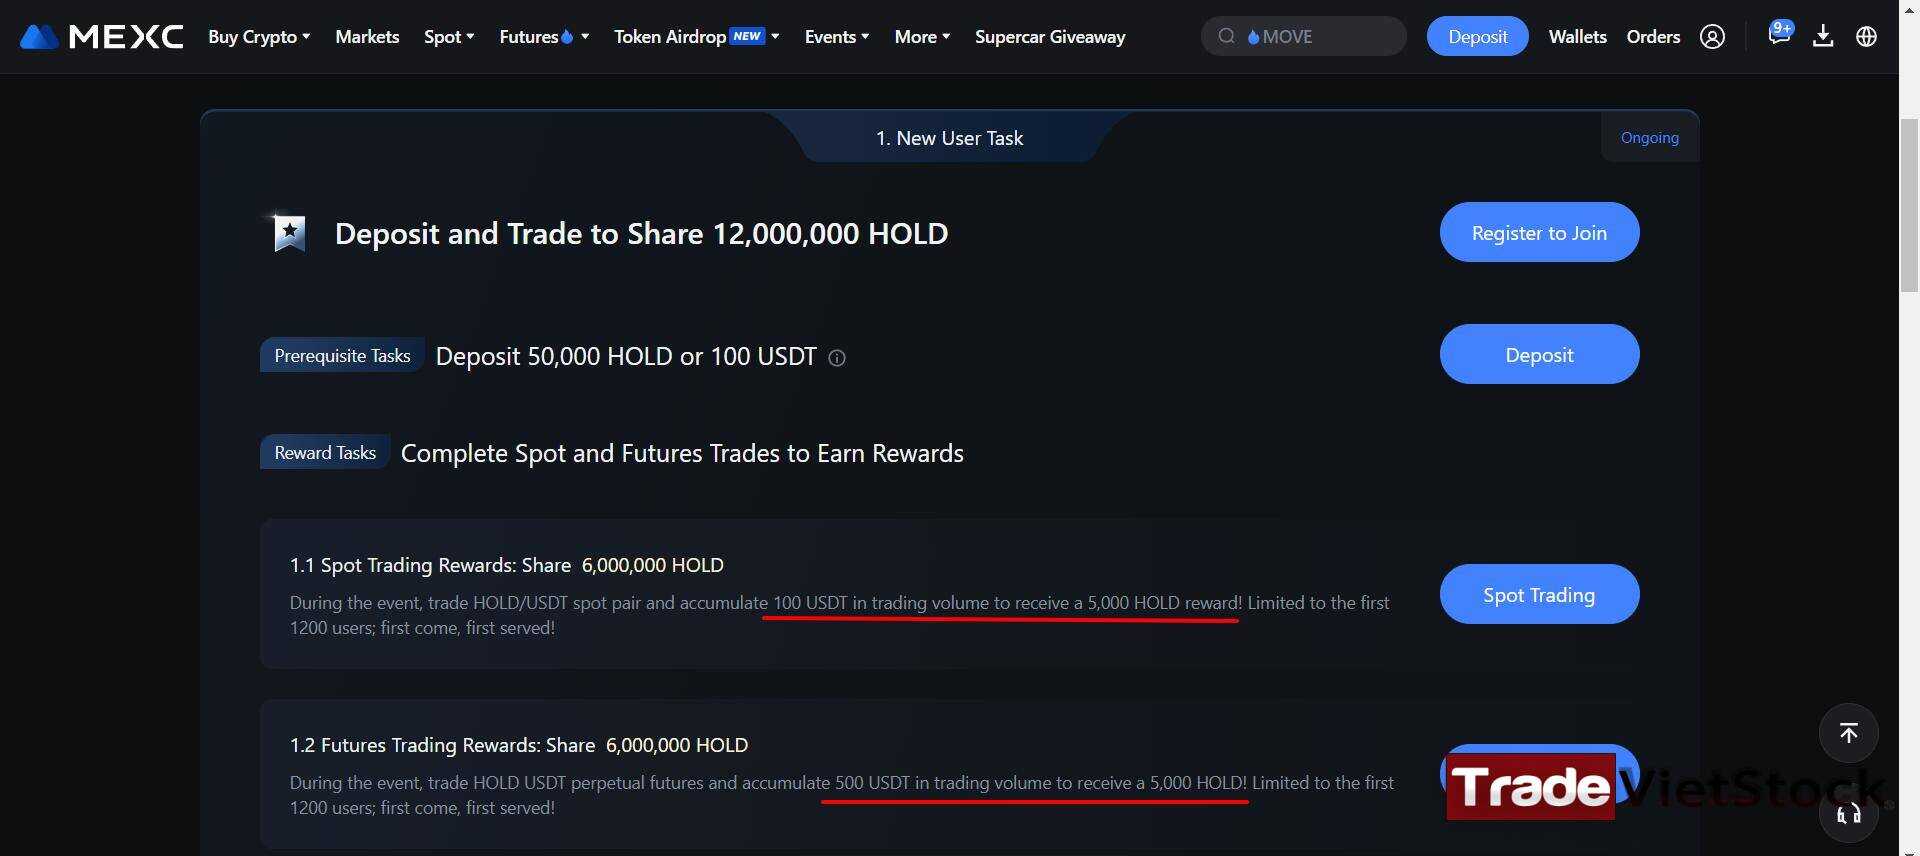This screenshot has height=856, width=1920.
Task: Open the user account profile icon
Action: 1712,37
